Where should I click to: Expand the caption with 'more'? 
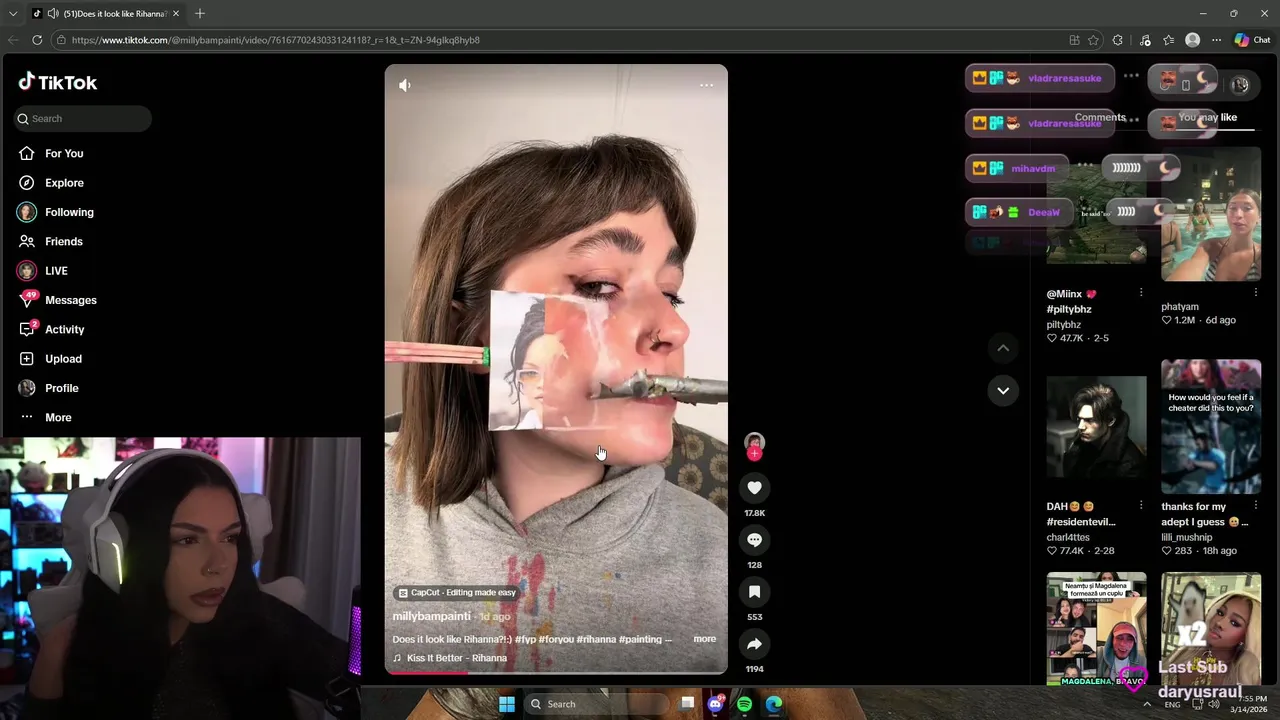click(x=705, y=639)
